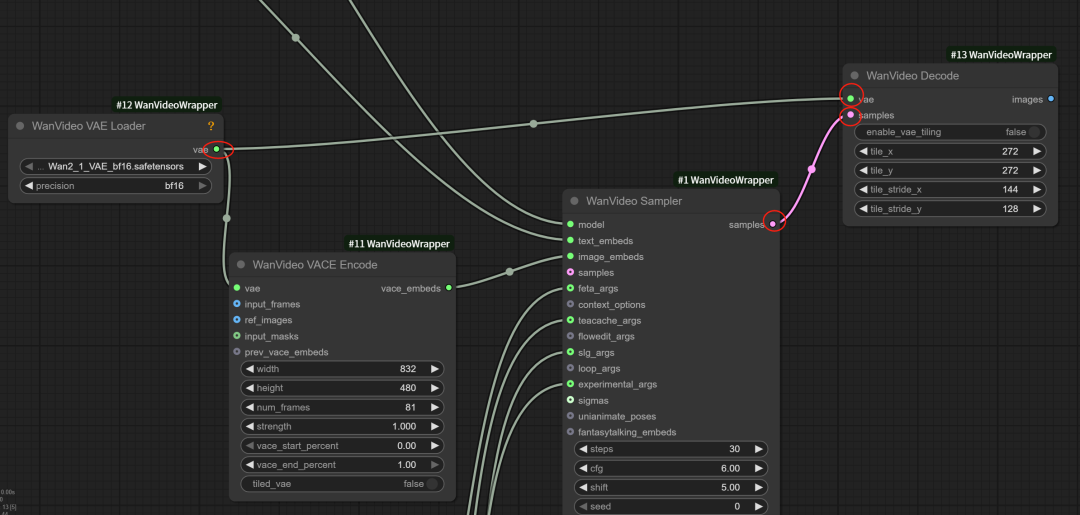Collapse the WanVideo Sampler node via its title dot
The height and width of the screenshot is (515, 1080).
click(573, 201)
